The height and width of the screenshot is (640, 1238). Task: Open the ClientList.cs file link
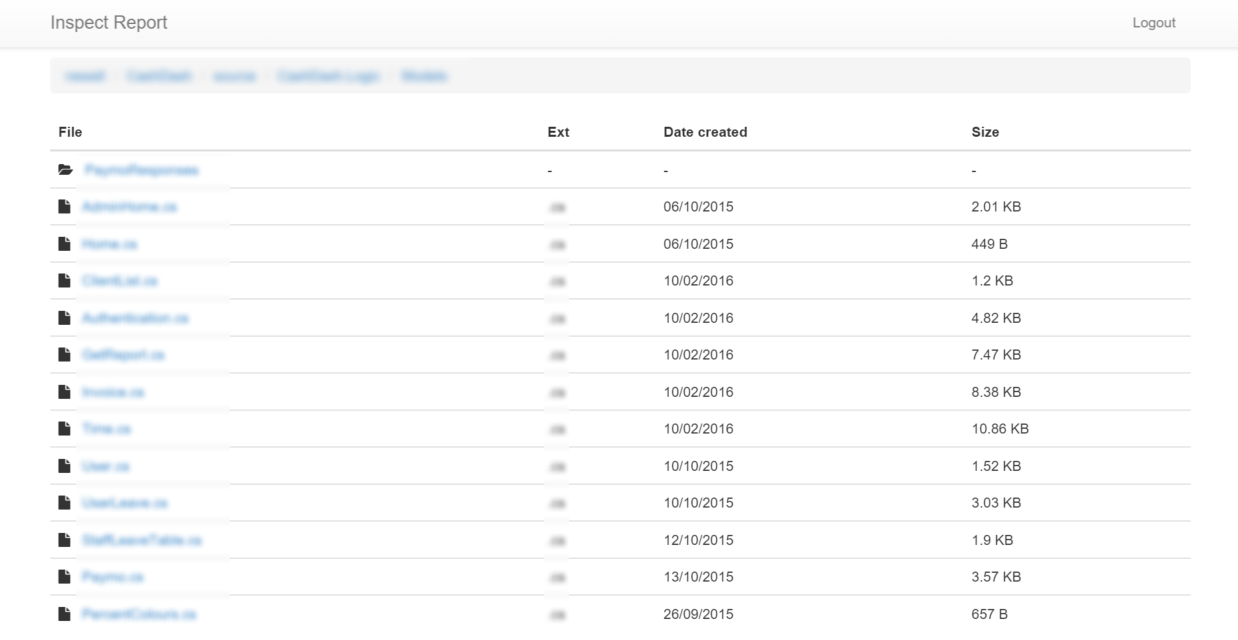tap(120, 281)
